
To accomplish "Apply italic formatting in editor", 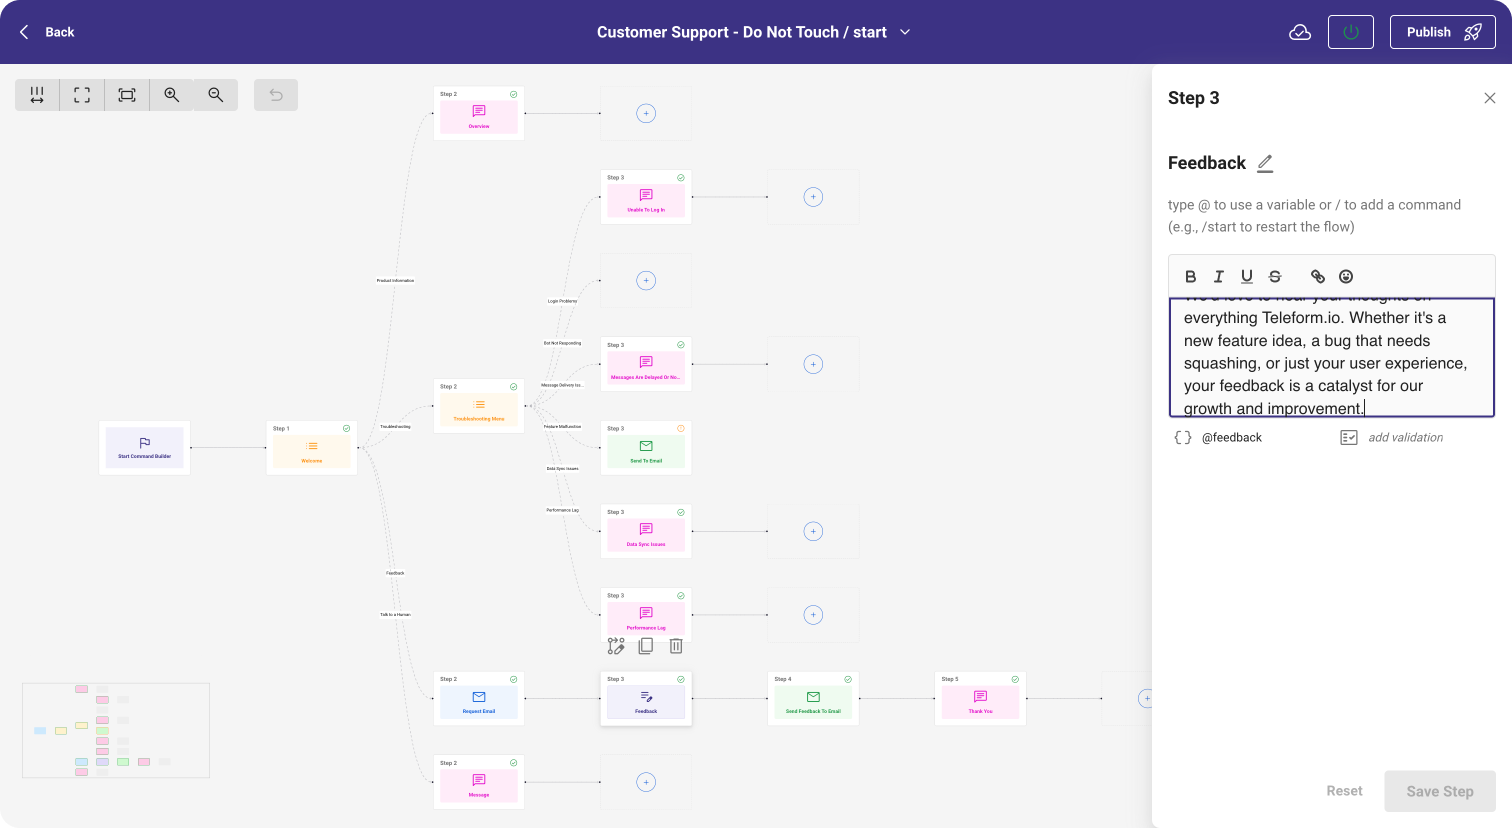I will pyautogui.click(x=1218, y=277).
